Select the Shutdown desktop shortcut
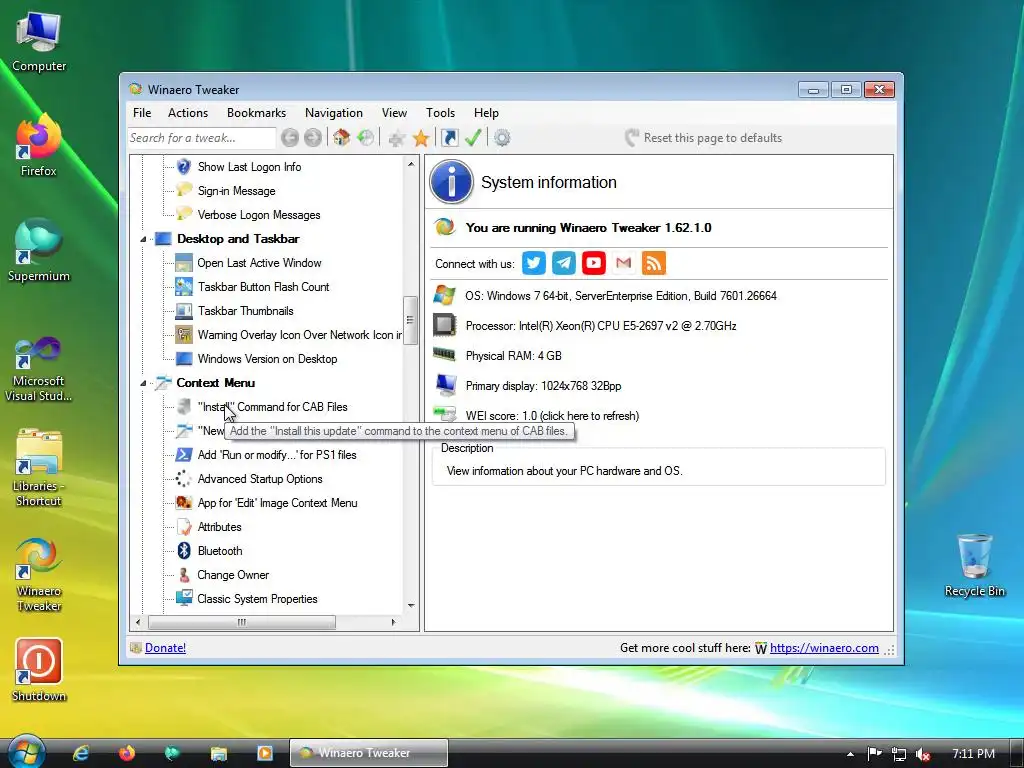Viewport: 1024px width, 768px height. pyautogui.click(x=39, y=670)
